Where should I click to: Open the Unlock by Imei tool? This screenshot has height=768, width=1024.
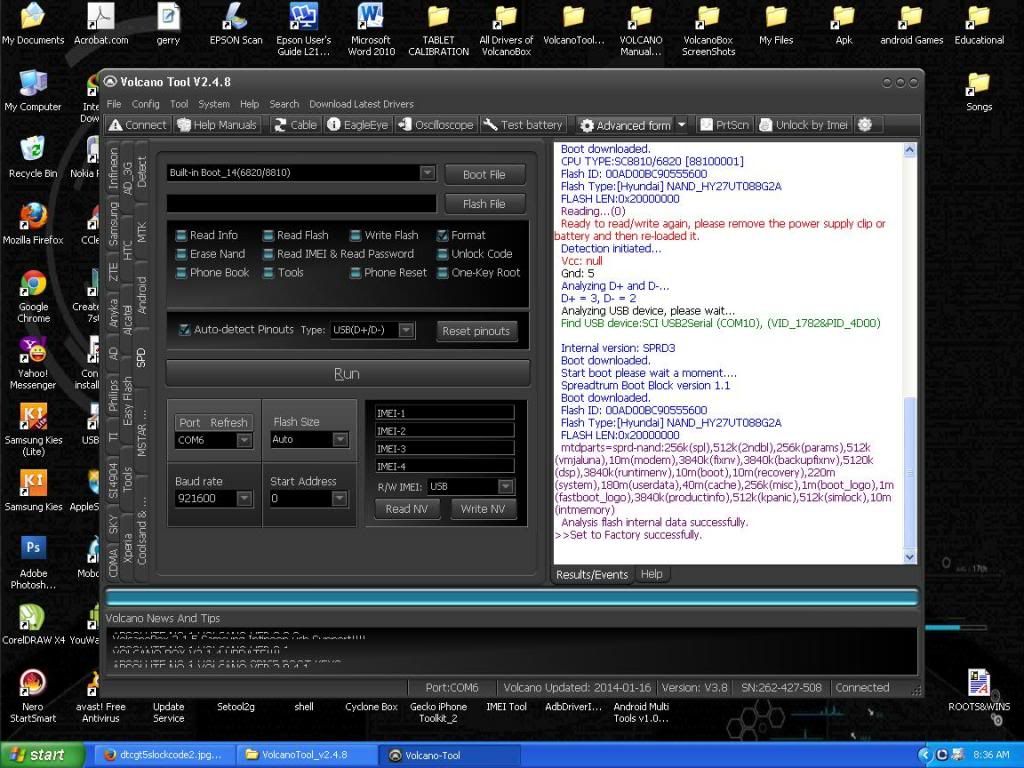(803, 125)
